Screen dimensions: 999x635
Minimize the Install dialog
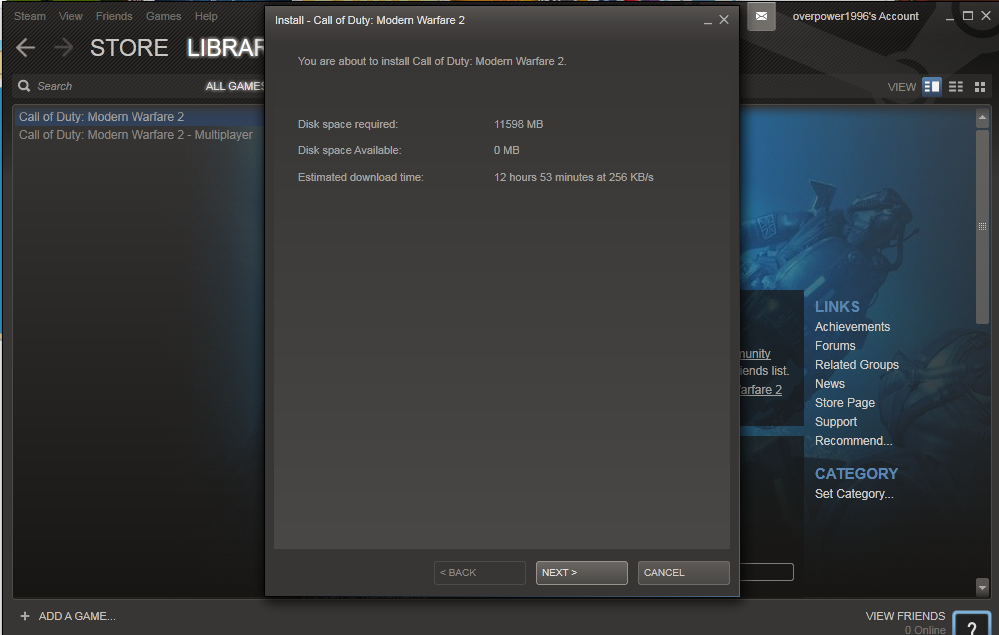(x=708, y=20)
